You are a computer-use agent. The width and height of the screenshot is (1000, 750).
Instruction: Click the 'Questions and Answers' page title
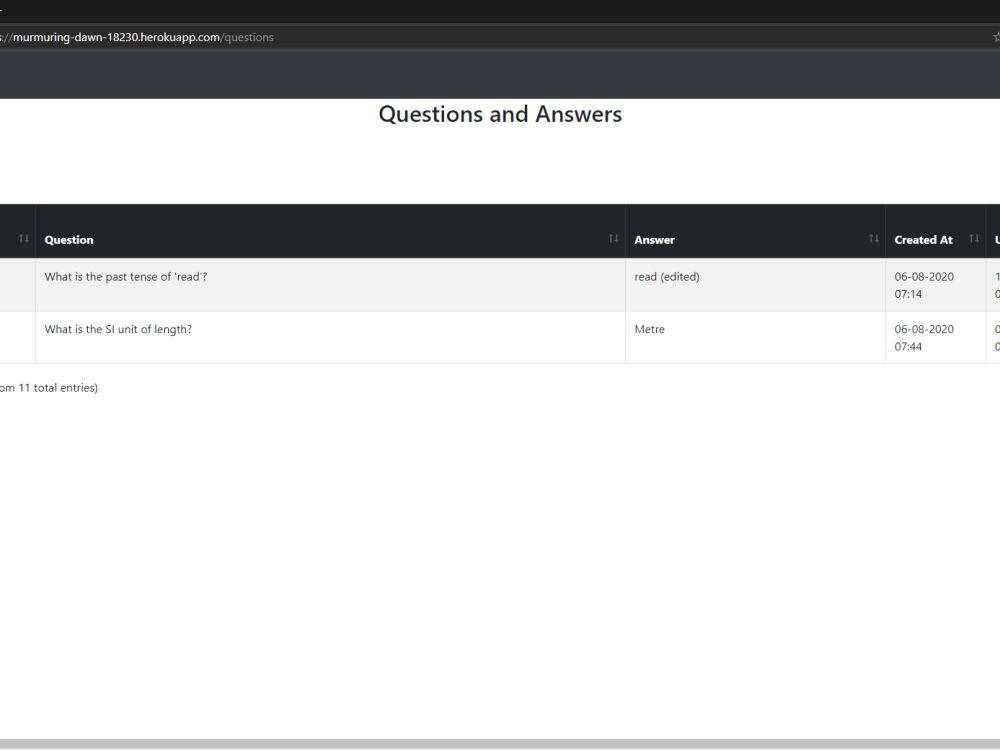[x=500, y=114]
